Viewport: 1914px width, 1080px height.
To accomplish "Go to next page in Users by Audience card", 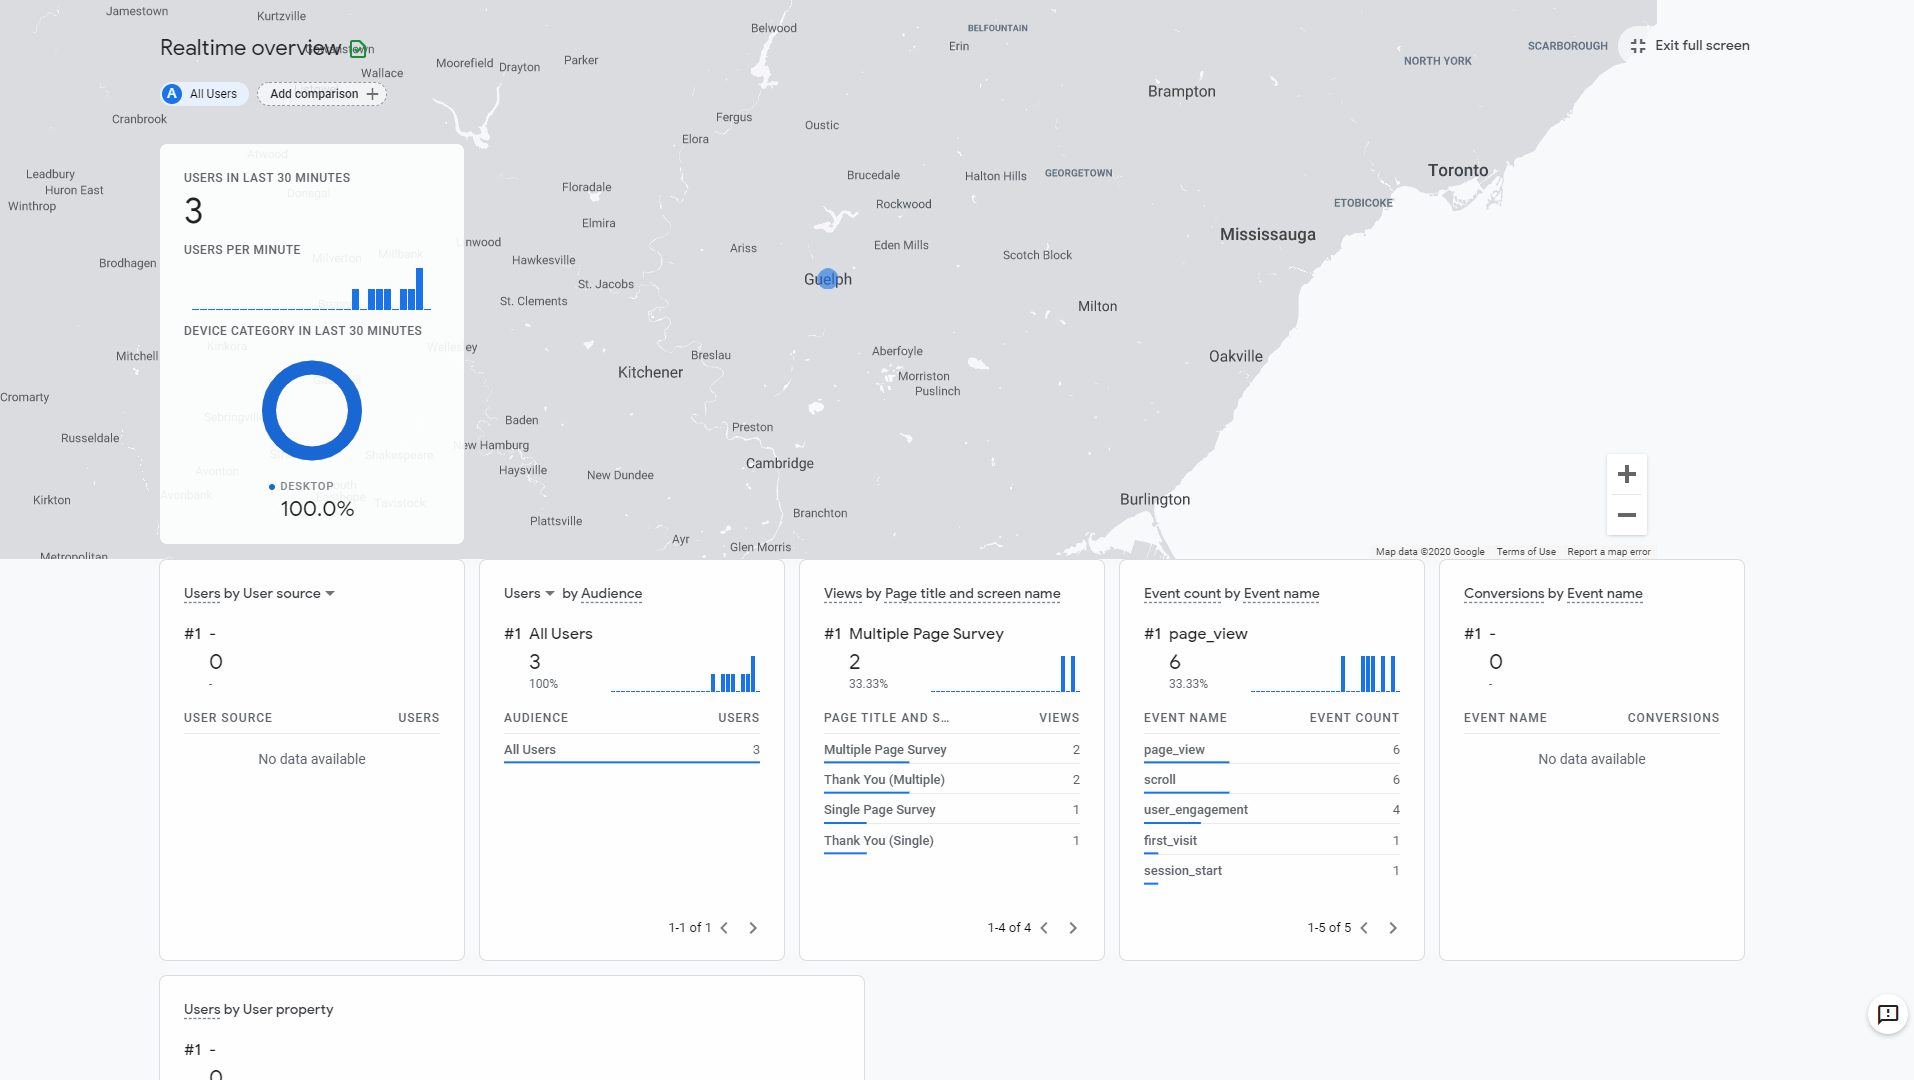I will pos(753,928).
